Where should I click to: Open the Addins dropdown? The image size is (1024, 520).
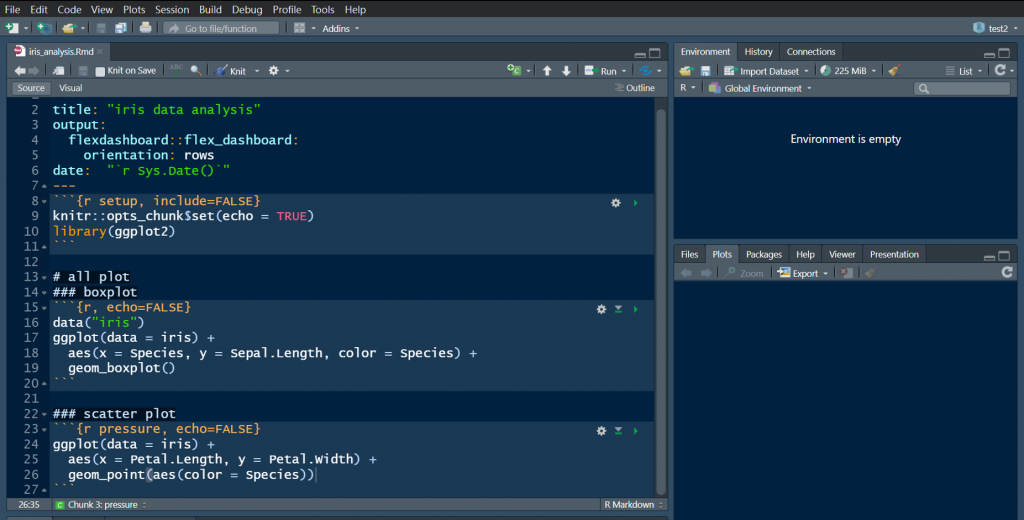click(340, 28)
